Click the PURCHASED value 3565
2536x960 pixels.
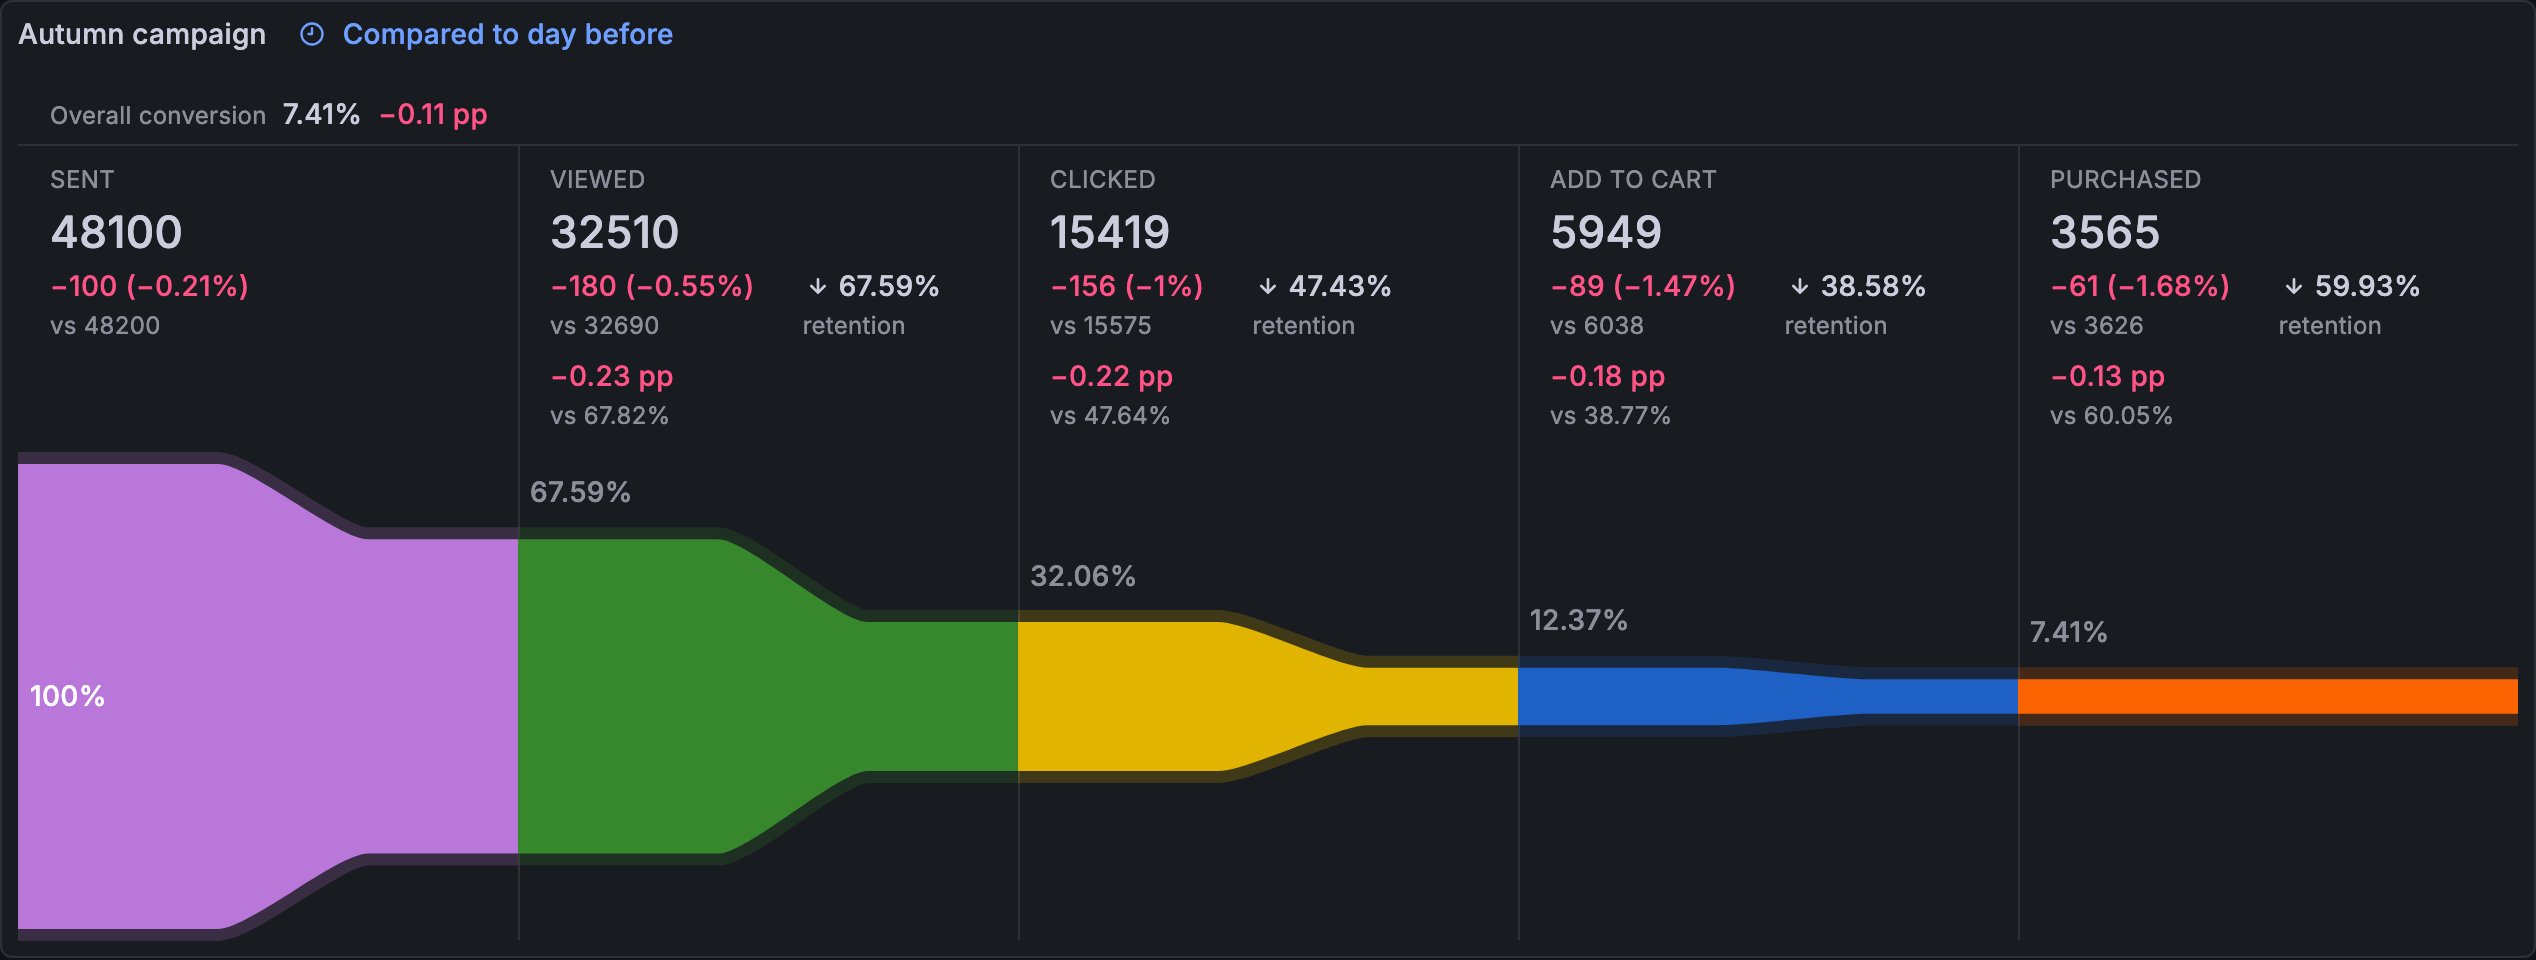click(2105, 232)
